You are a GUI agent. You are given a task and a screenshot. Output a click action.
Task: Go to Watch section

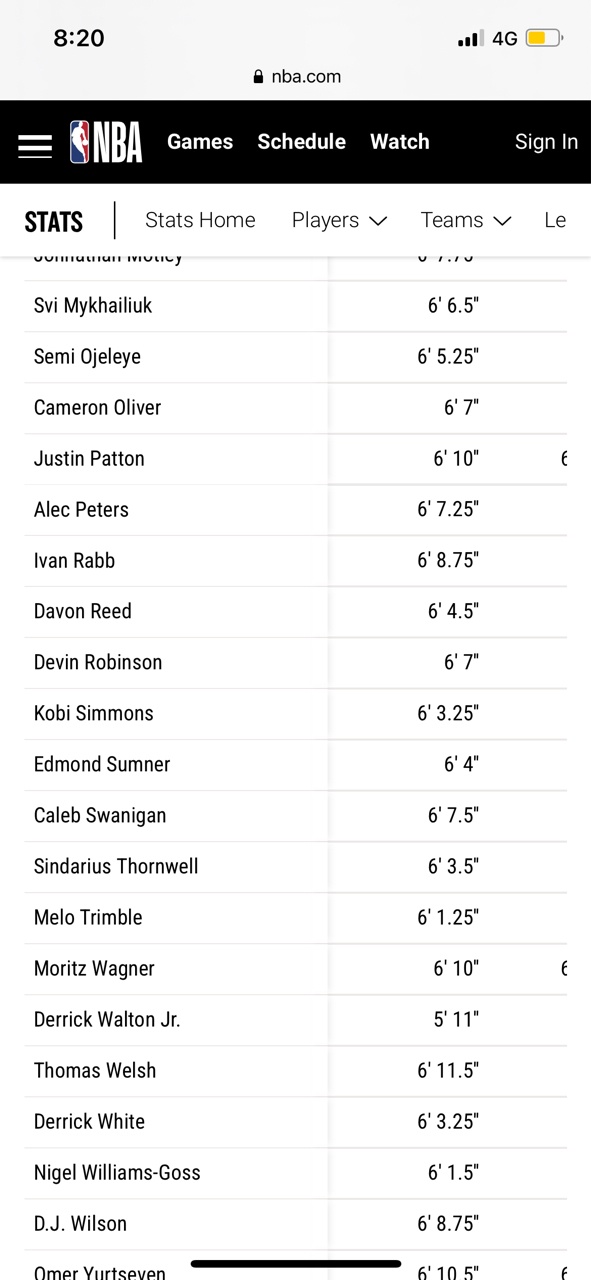pos(400,142)
